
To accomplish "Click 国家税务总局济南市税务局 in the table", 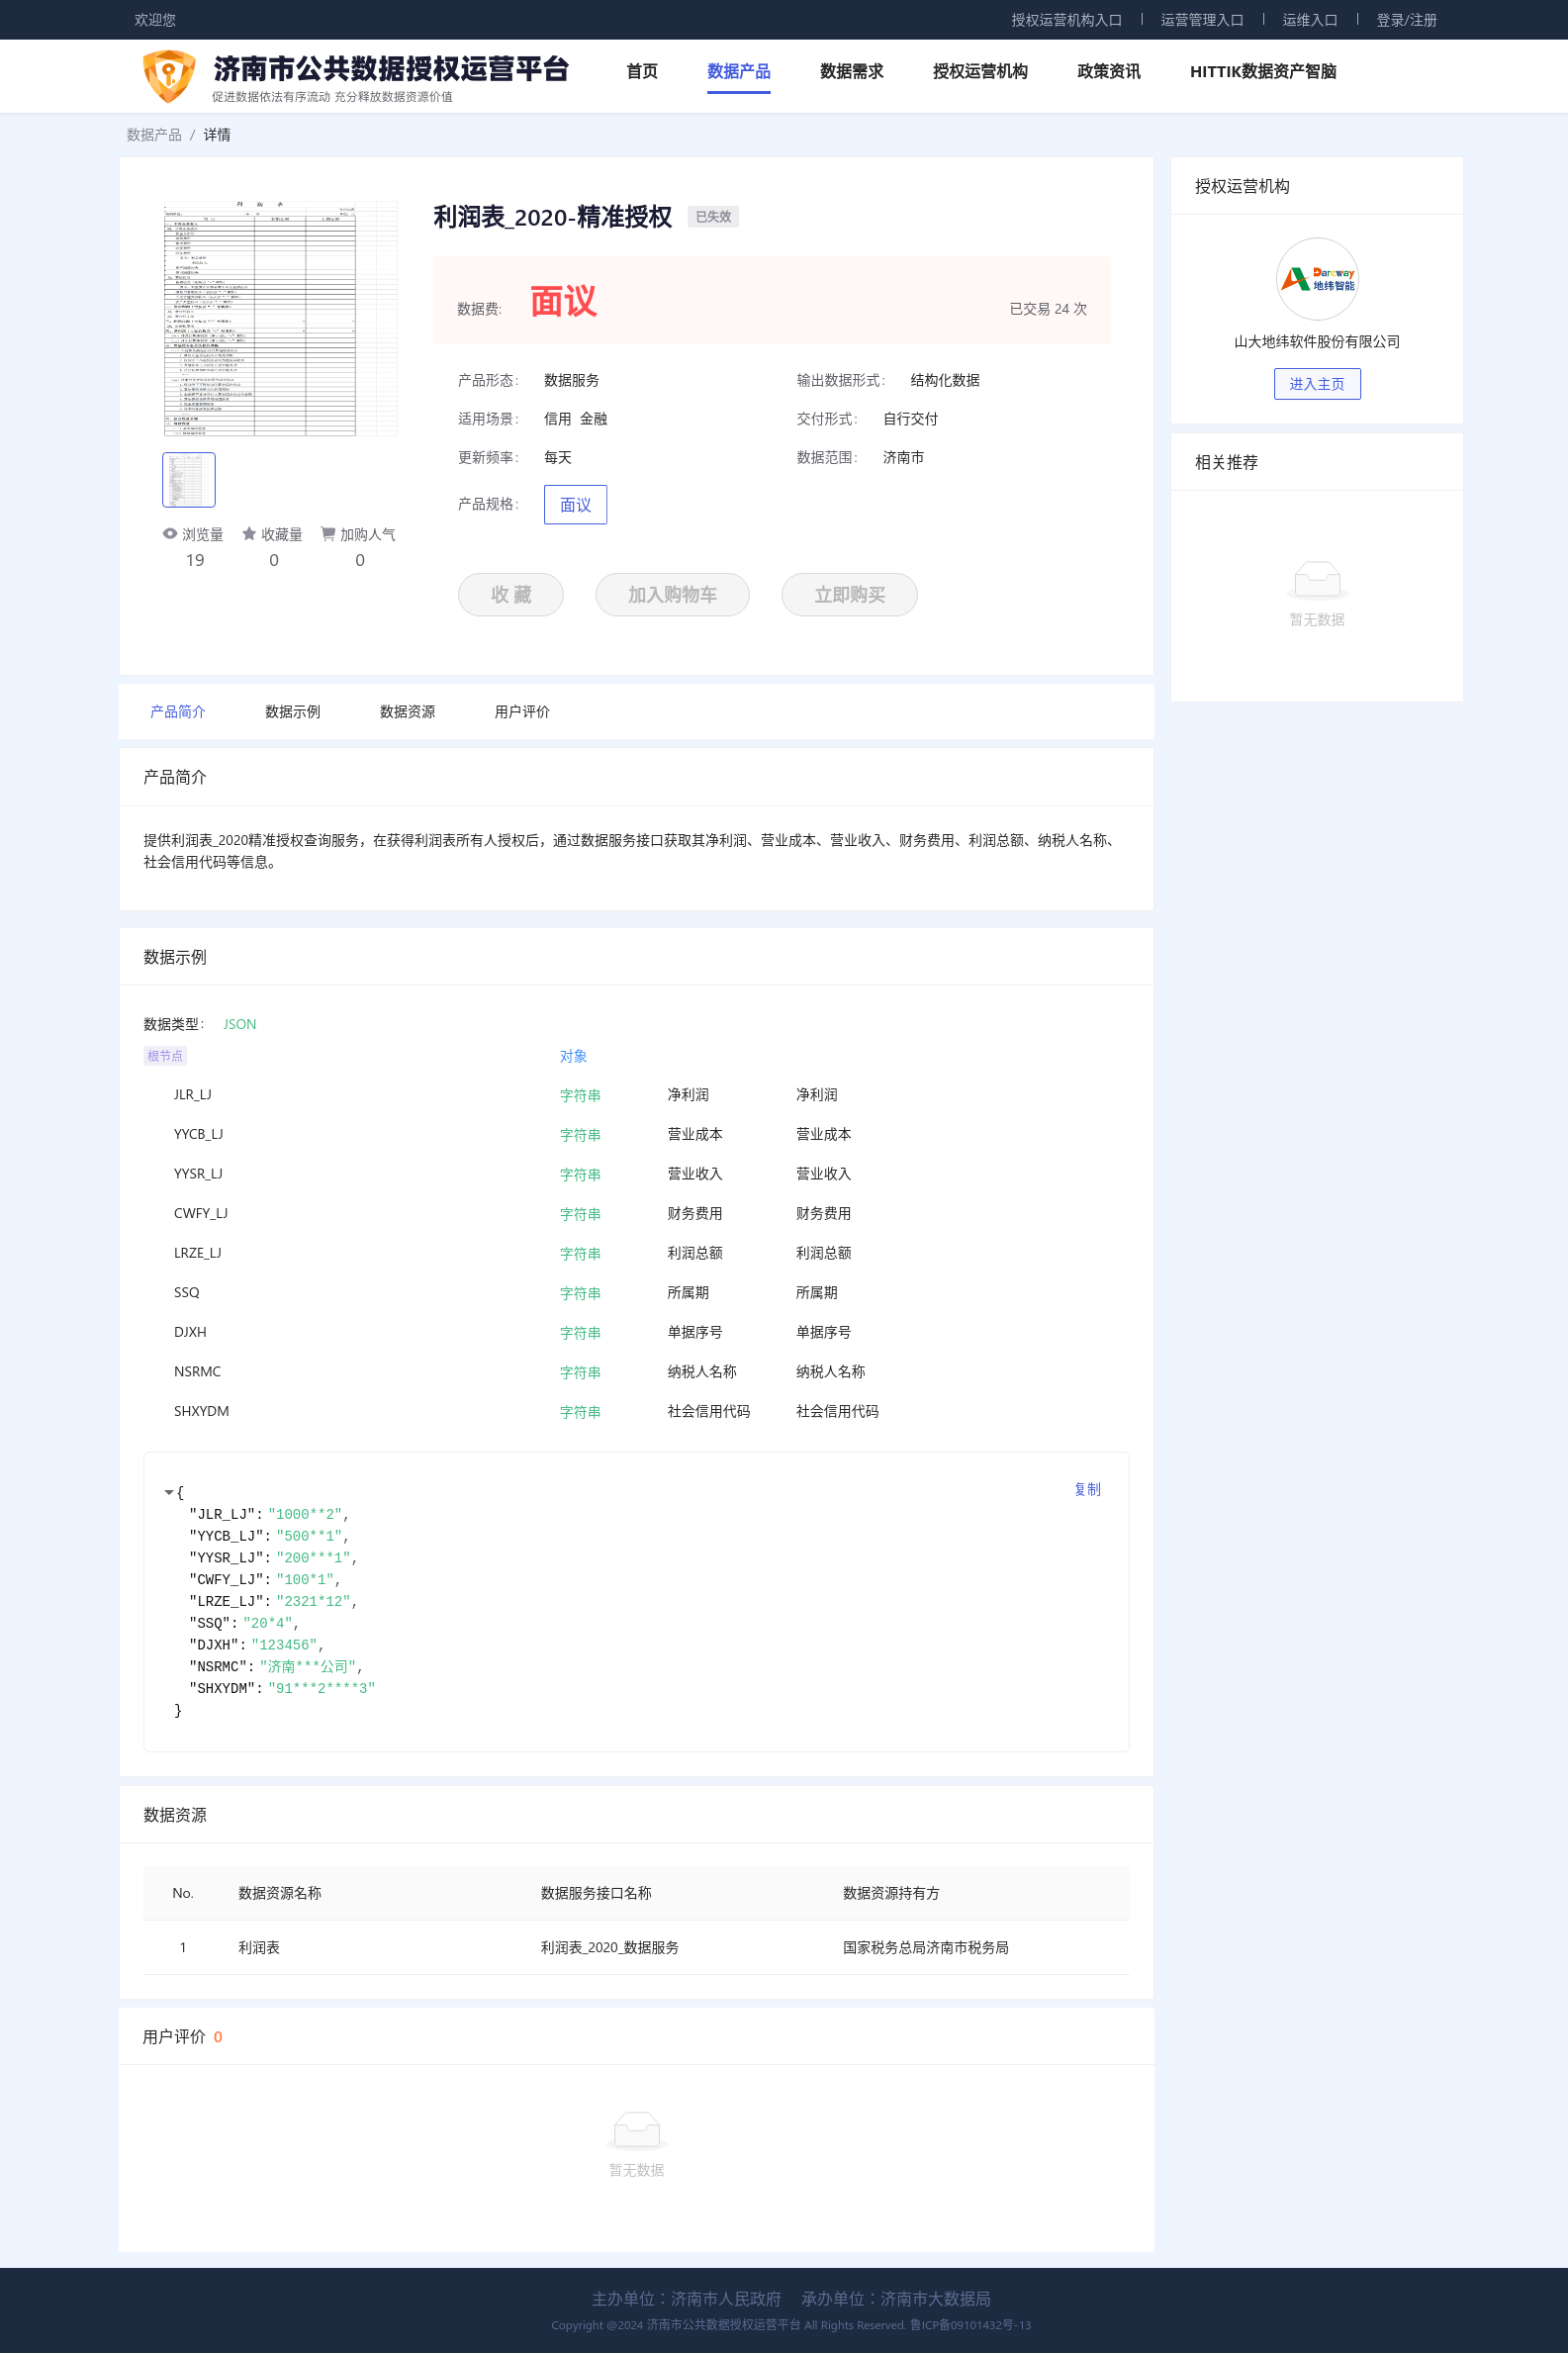I will (925, 1947).
